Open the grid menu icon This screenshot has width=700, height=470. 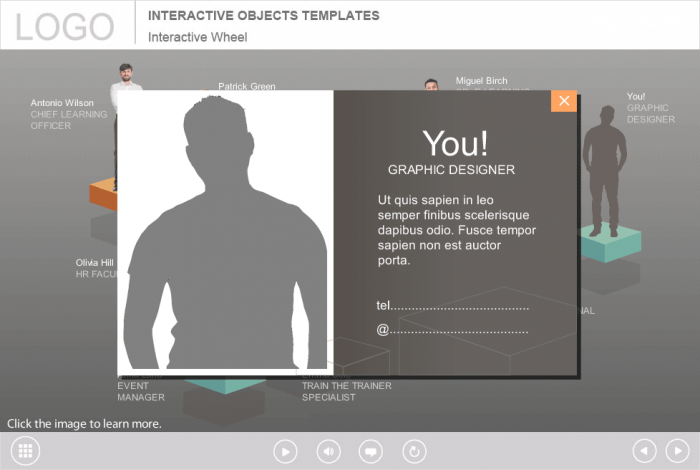coord(26,451)
